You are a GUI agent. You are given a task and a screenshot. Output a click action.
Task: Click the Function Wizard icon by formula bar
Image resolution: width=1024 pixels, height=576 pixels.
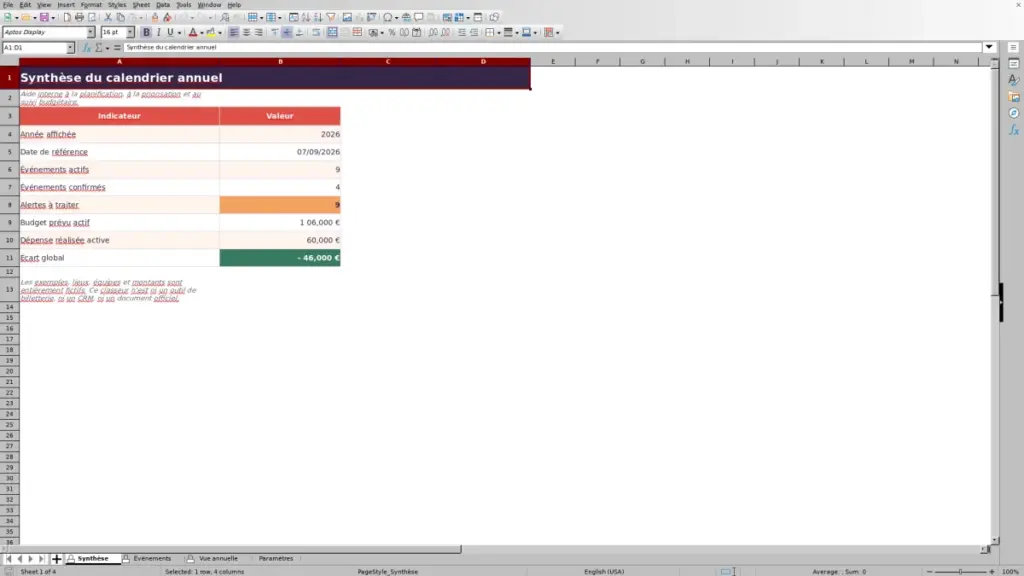click(86, 48)
